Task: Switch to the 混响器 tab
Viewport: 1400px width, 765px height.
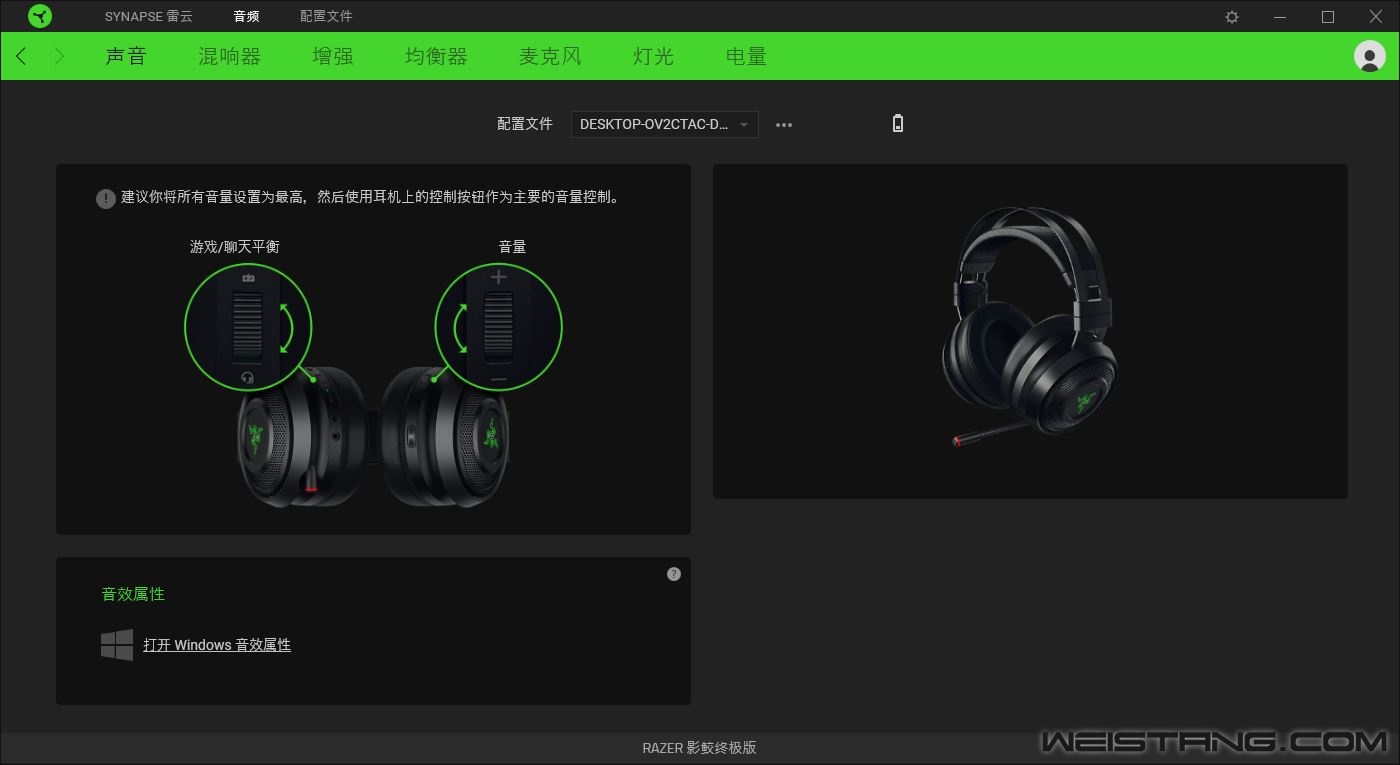Action: click(x=229, y=56)
